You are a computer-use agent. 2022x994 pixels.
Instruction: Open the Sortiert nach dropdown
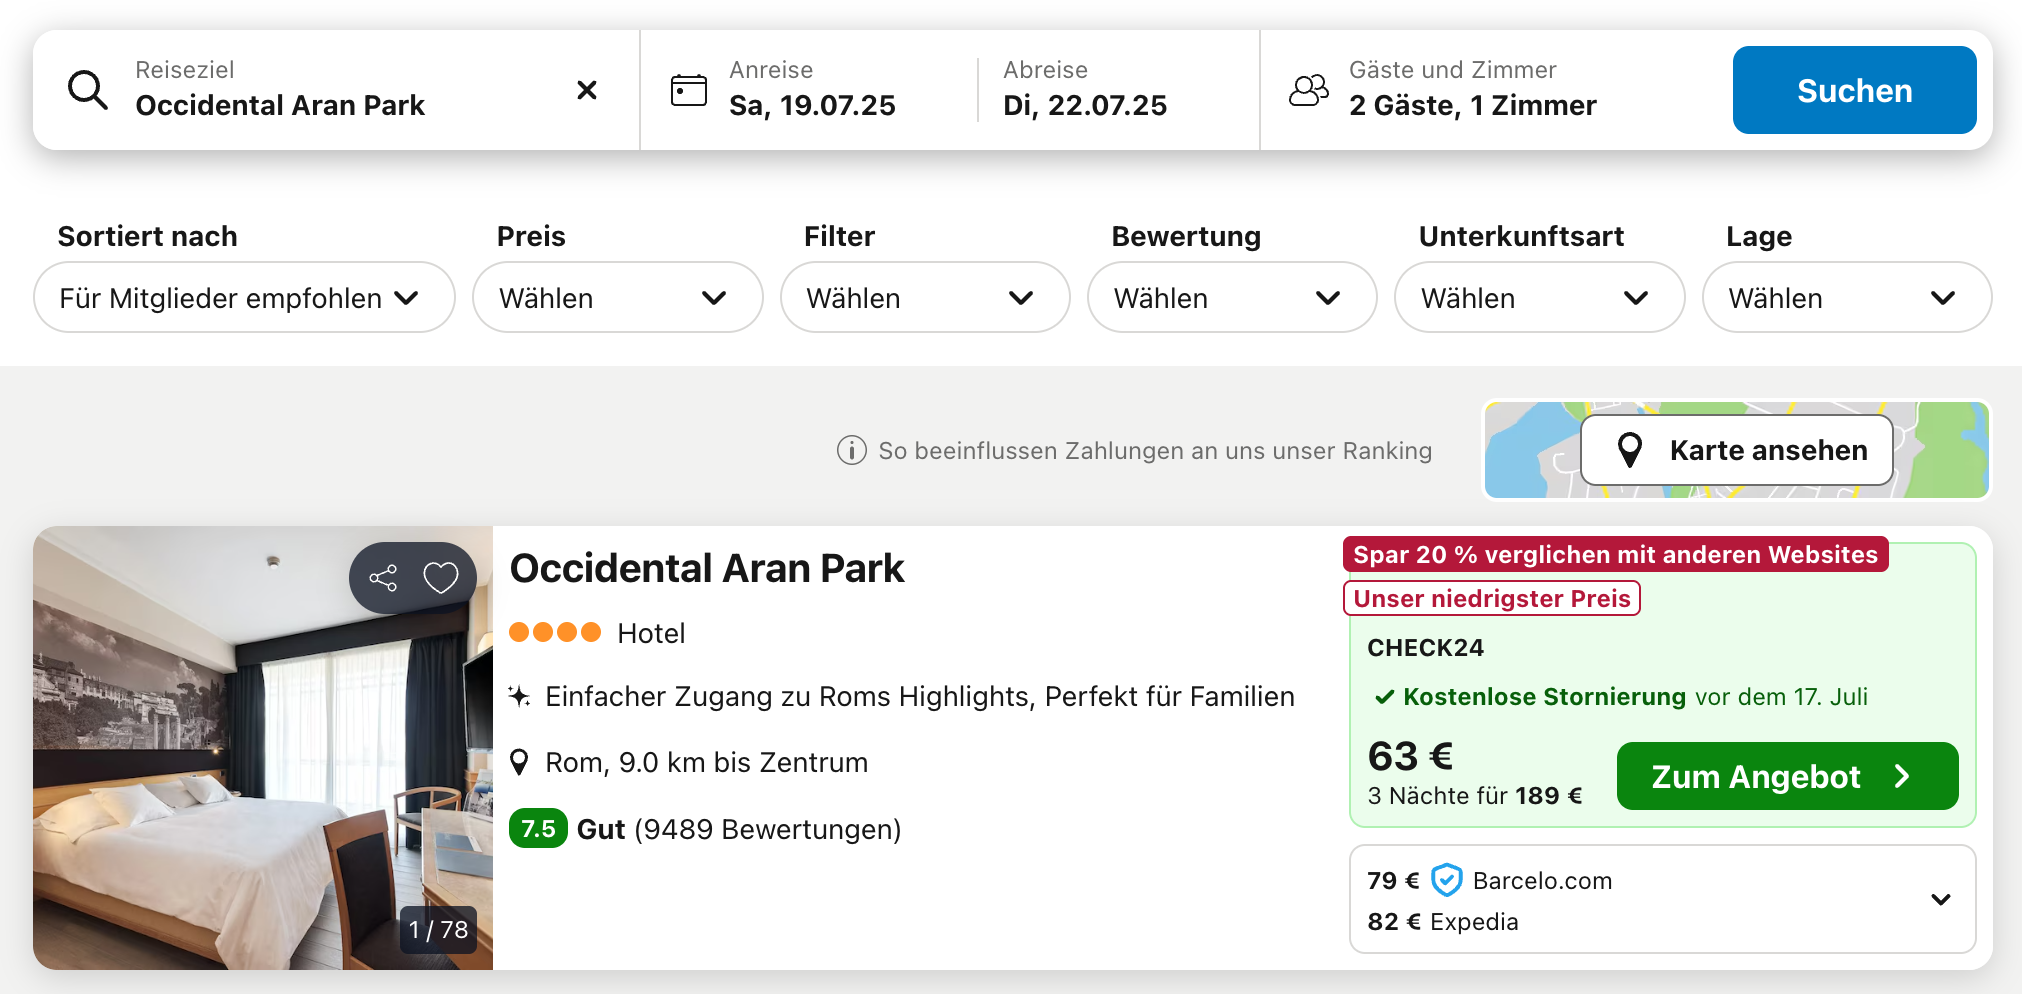pos(244,297)
